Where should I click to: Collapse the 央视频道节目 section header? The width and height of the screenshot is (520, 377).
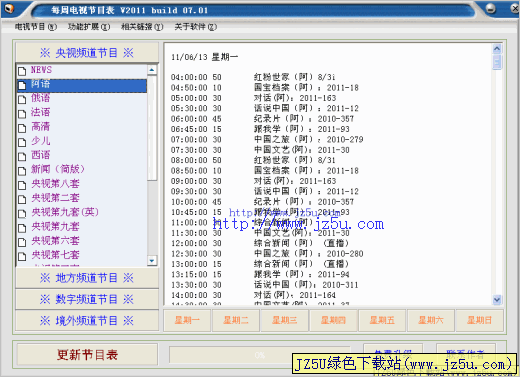[x=87, y=52]
